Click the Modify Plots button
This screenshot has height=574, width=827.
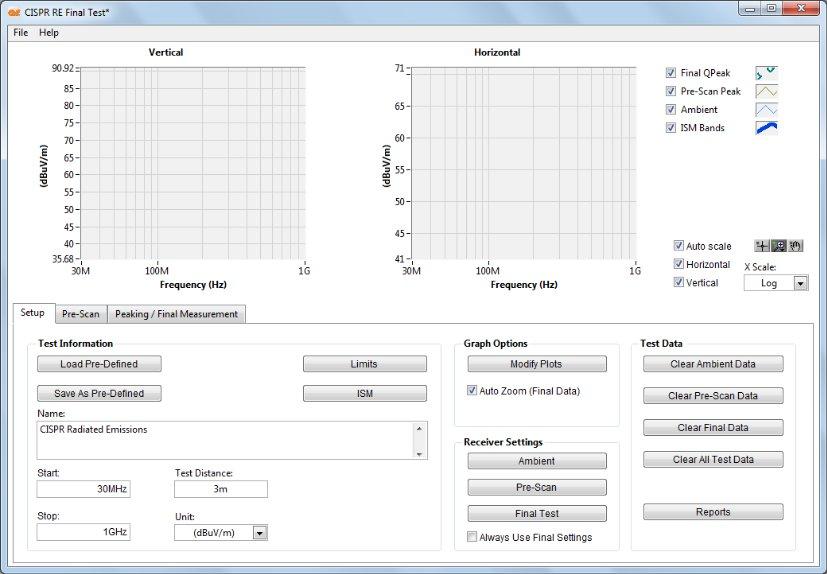point(537,364)
